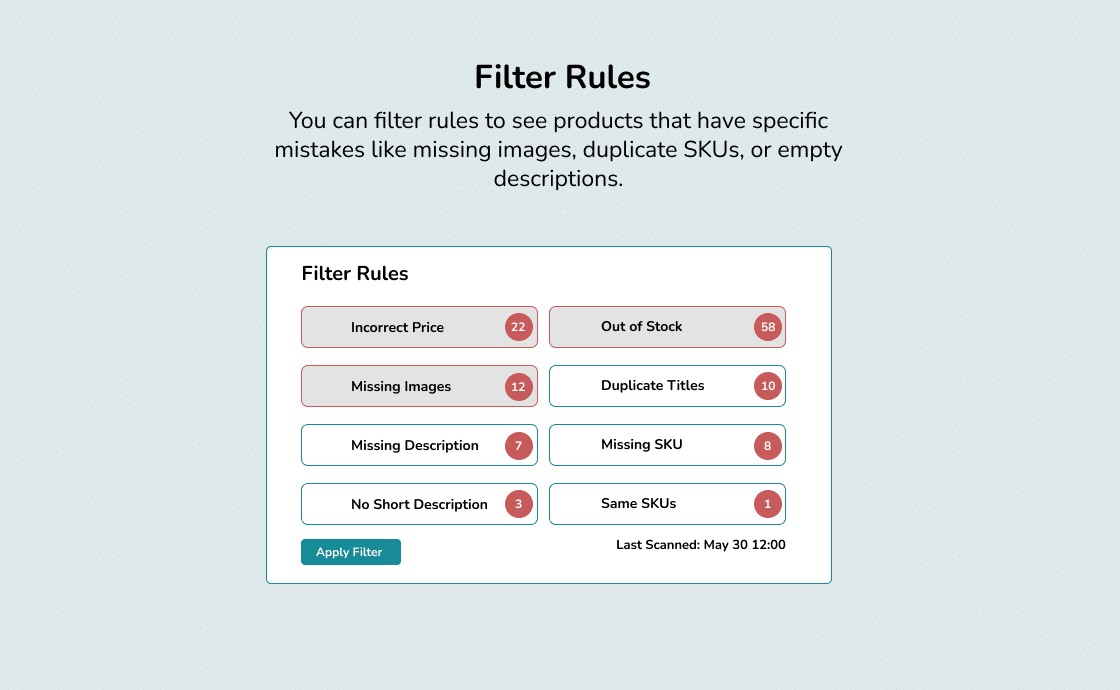Click the red 1 count badge
The height and width of the screenshot is (690, 1120).
tap(768, 504)
